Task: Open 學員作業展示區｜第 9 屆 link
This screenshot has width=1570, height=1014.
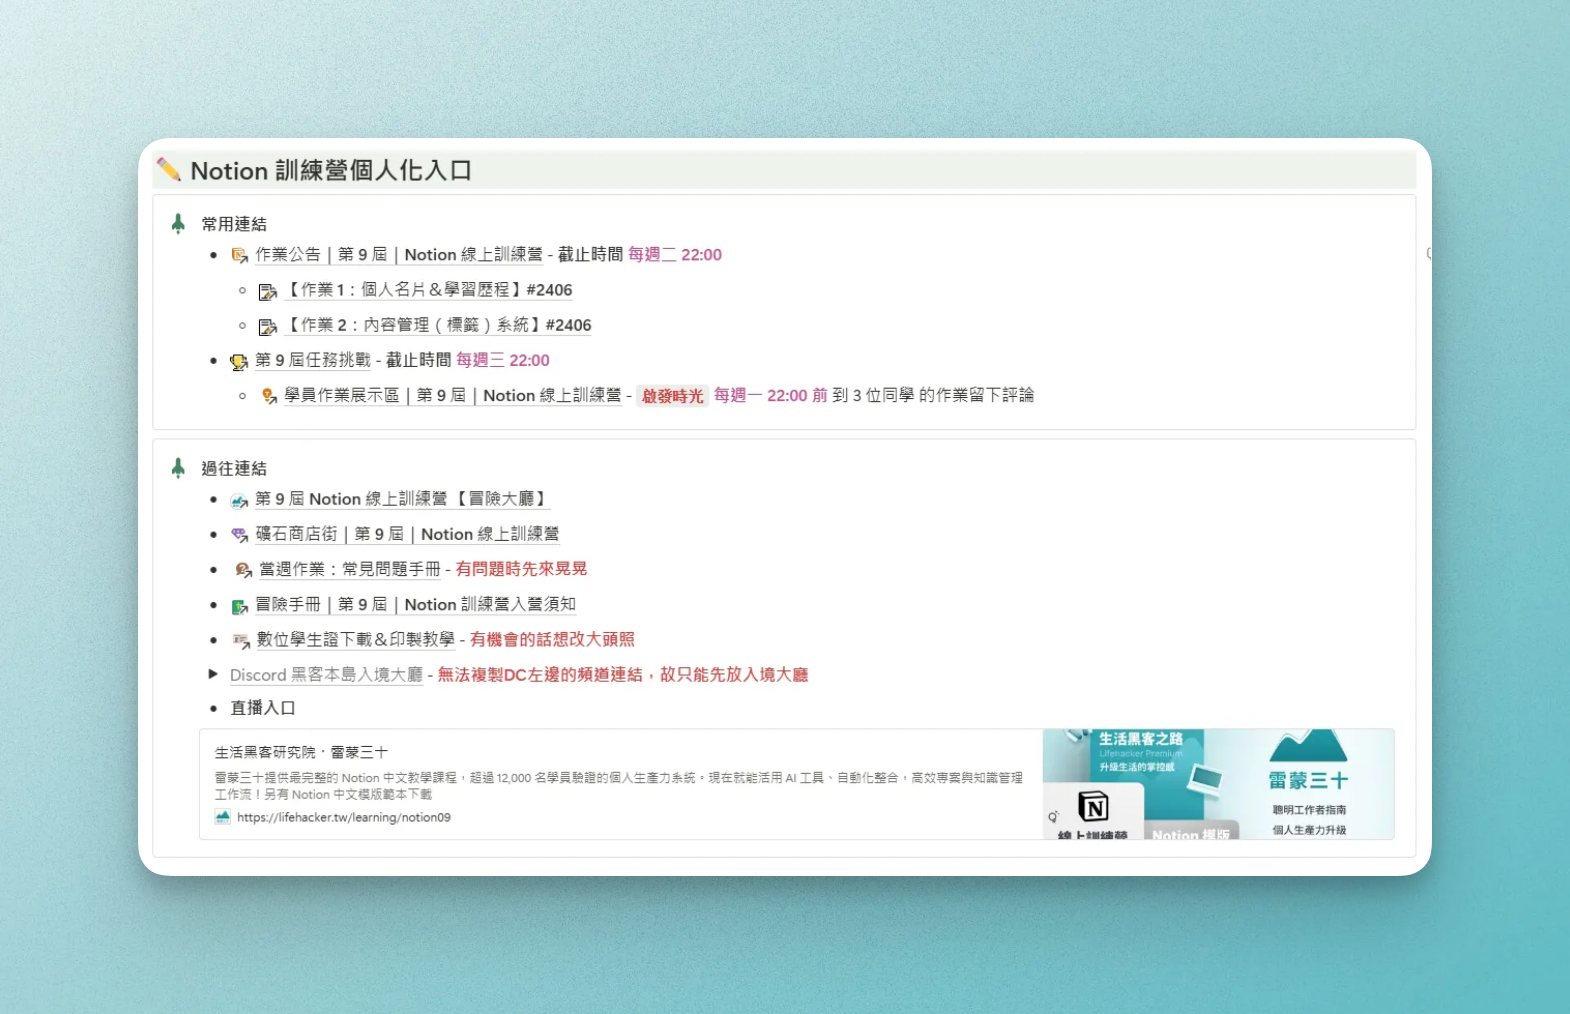Action: [453, 395]
